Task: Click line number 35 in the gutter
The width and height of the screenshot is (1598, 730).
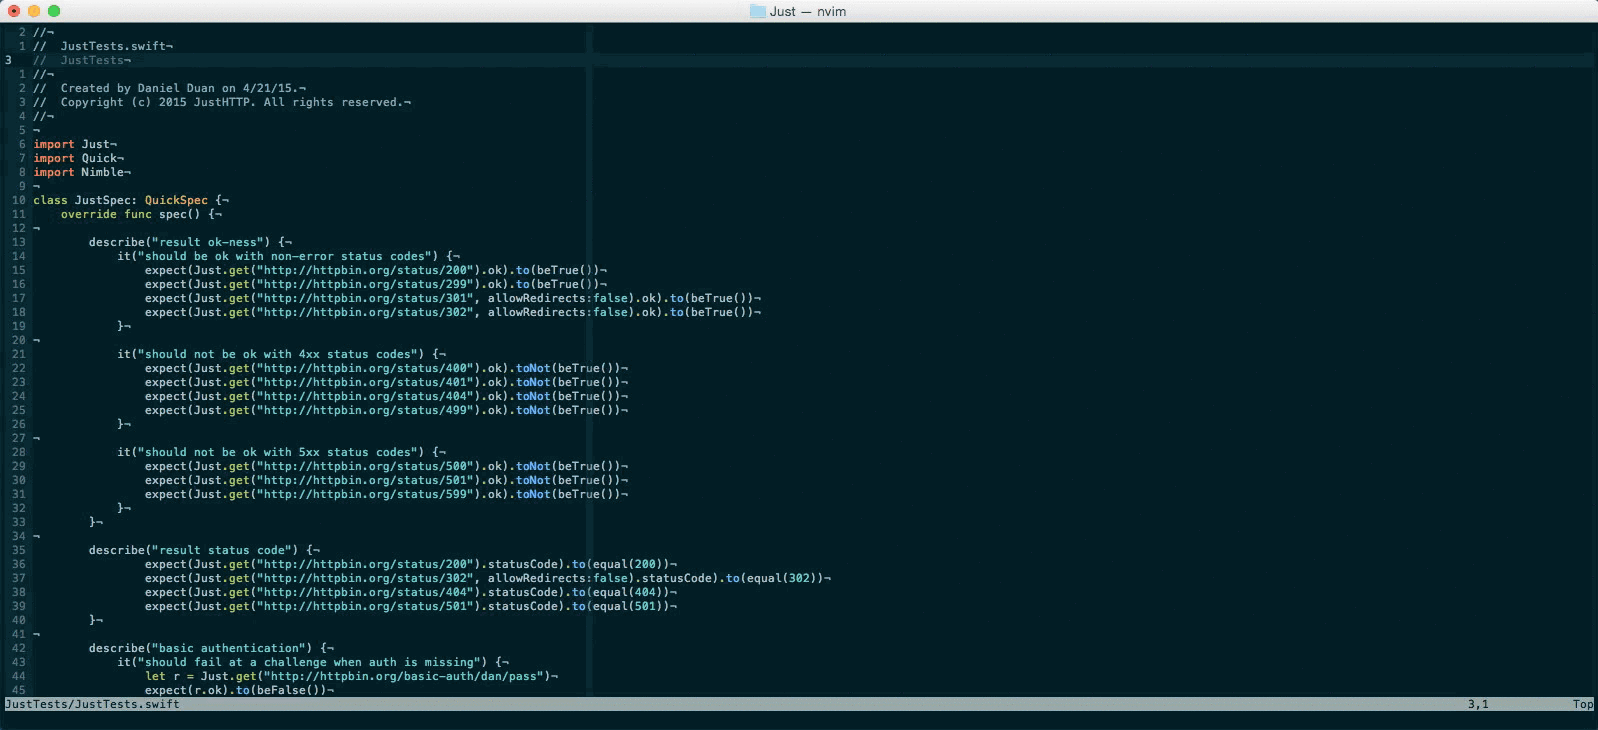Action: (19, 550)
